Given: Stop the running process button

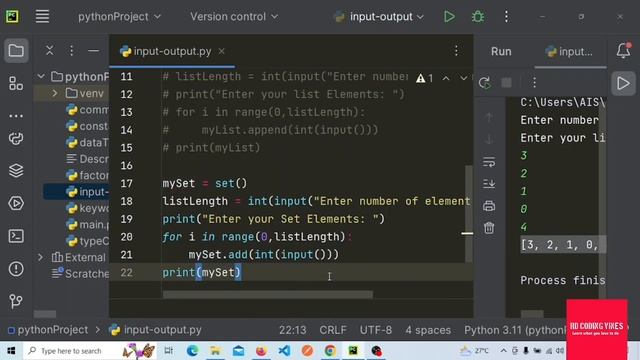Looking at the screenshot, I should coord(507,83).
